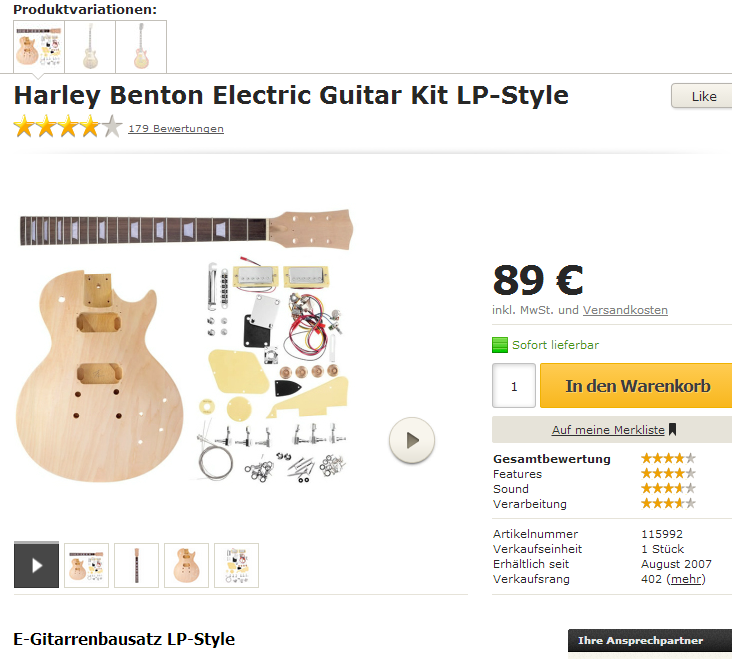
Task: Add the kit with In den Warenkorb
Action: 637,386
